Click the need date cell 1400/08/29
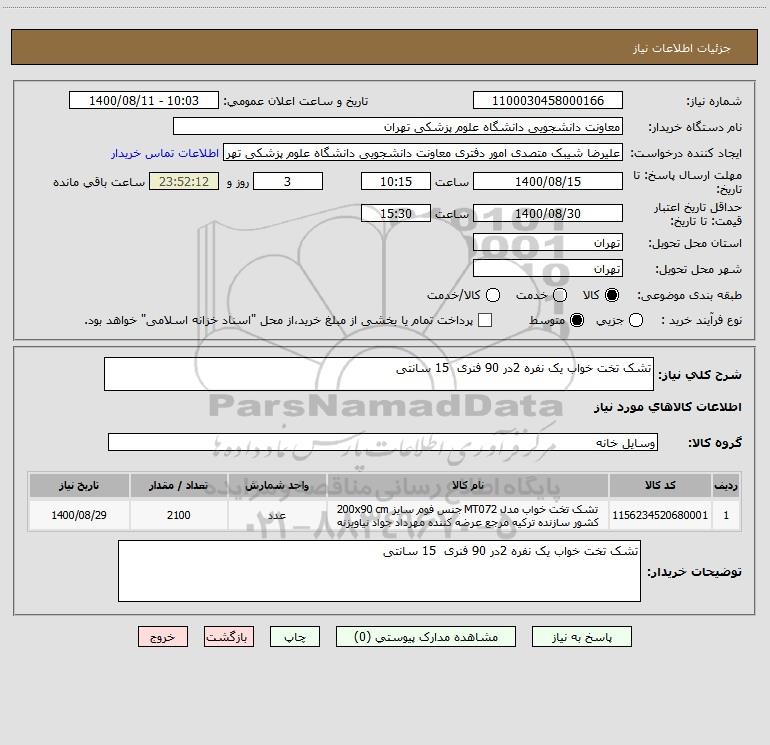The width and height of the screenshot is (770, 745). point(79,515)
